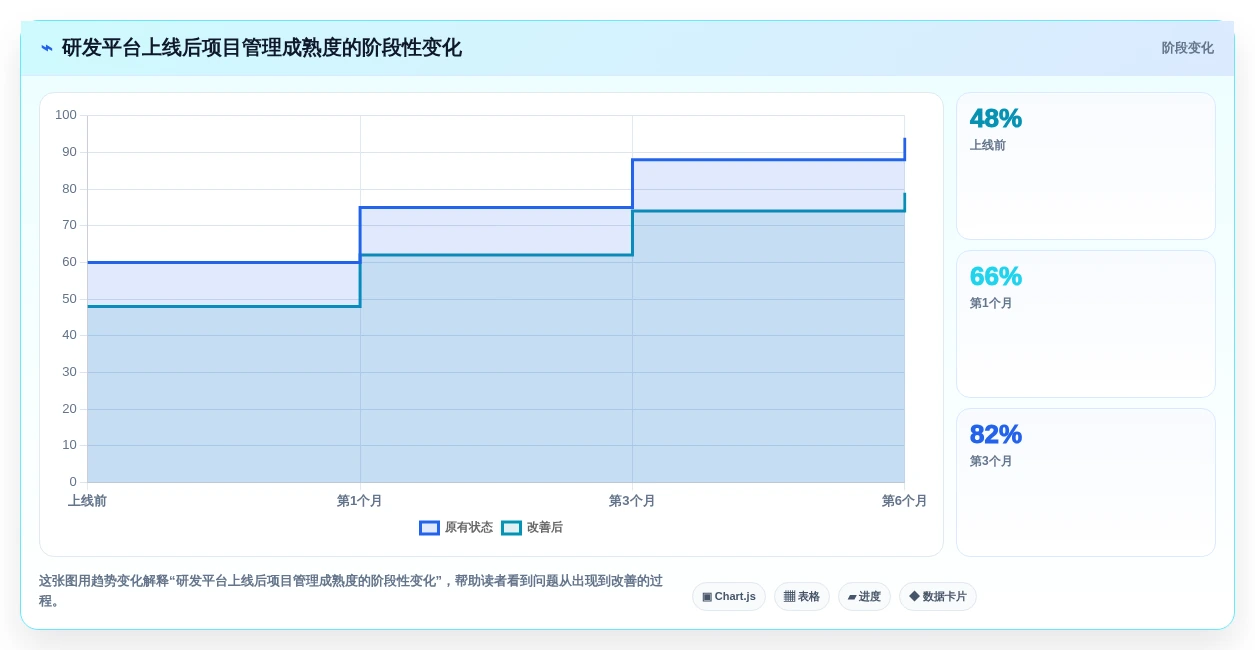Click the 原有状态 legend label

tap(469, 528)
